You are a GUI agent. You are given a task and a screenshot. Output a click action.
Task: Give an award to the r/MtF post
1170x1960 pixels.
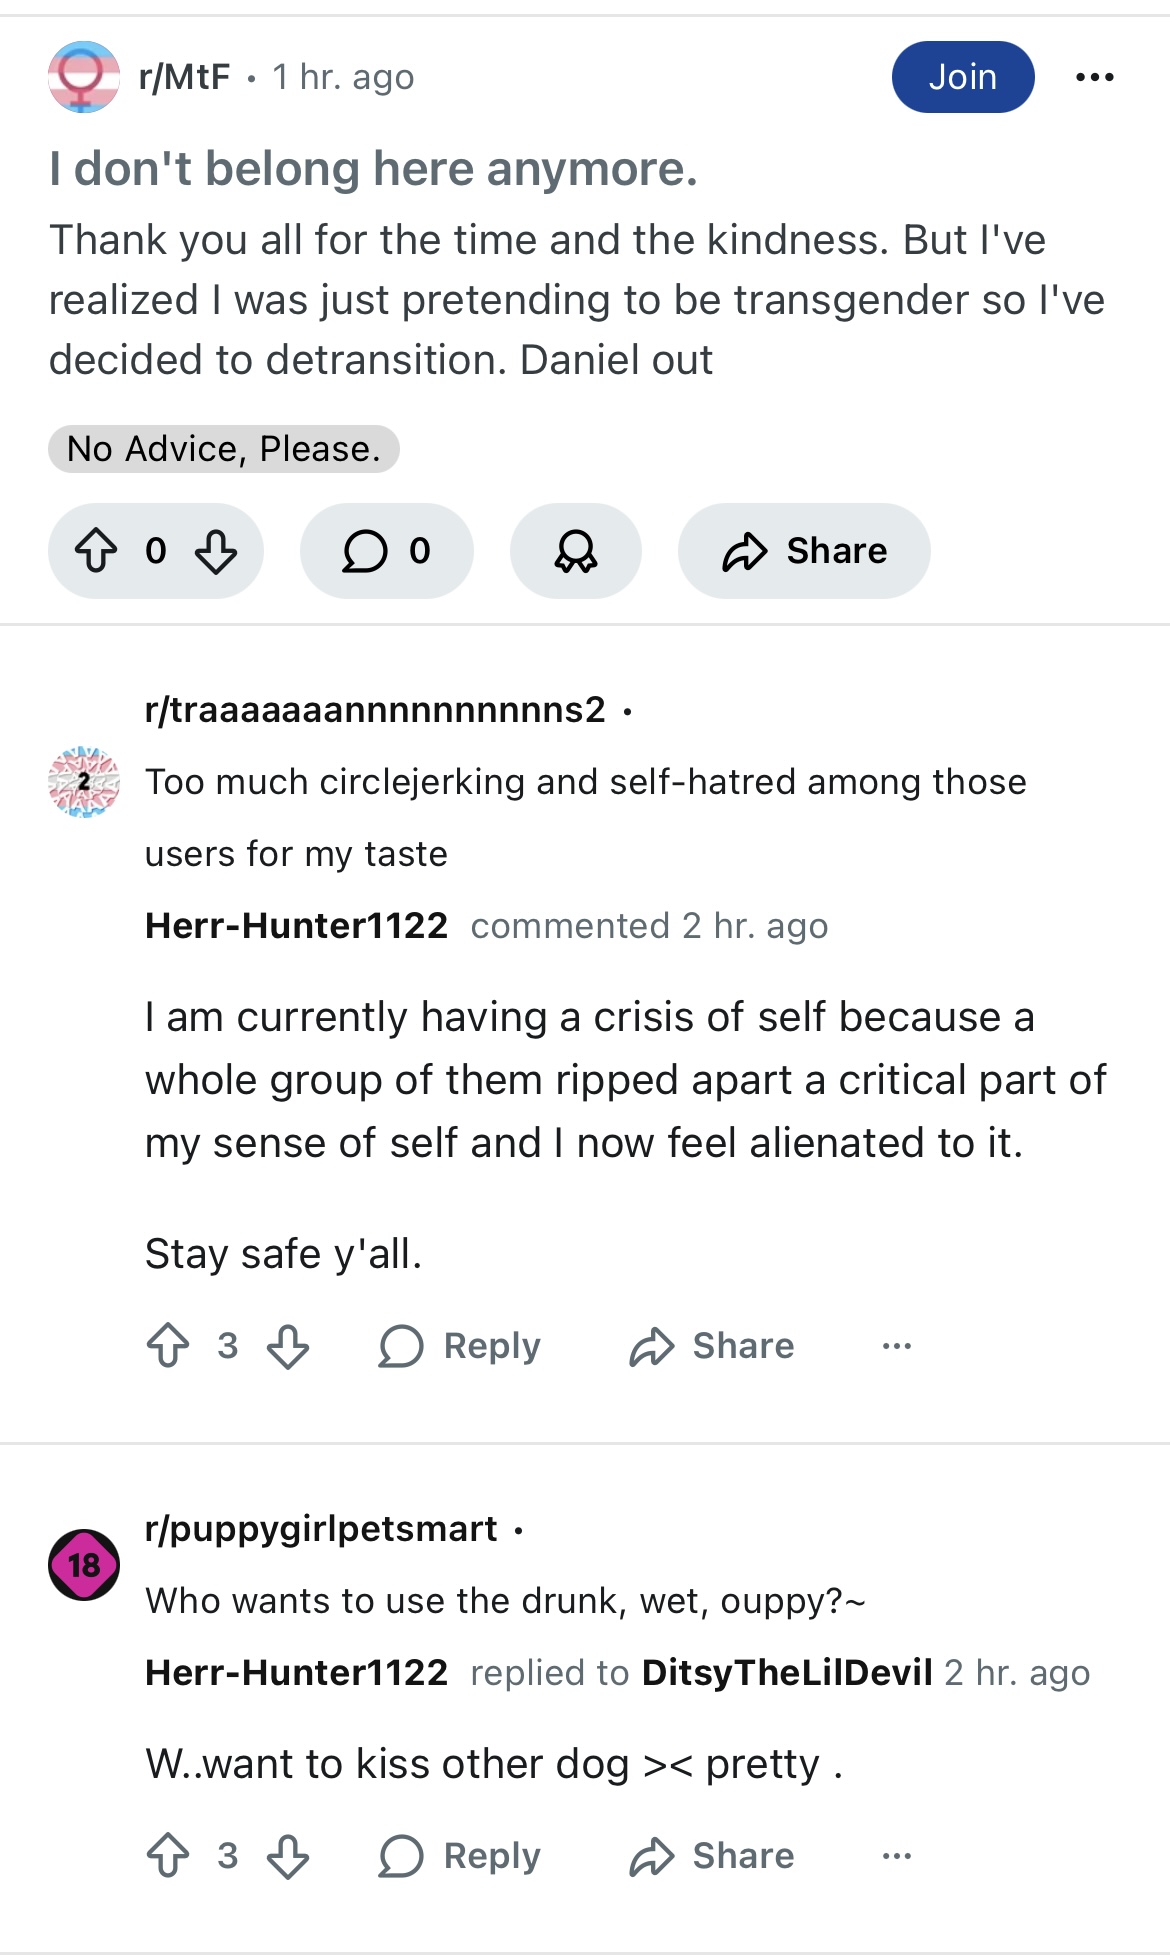576,551
